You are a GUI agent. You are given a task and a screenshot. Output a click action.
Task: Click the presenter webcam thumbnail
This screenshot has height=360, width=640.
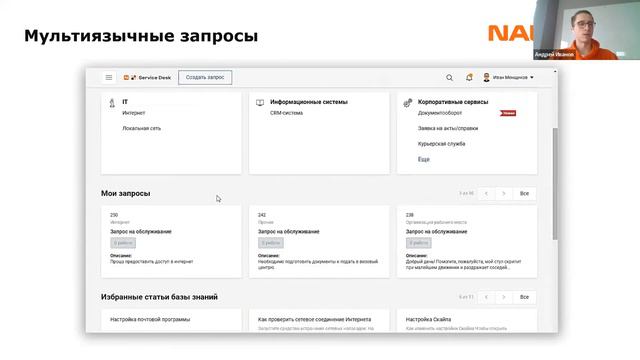coord(587,30)
